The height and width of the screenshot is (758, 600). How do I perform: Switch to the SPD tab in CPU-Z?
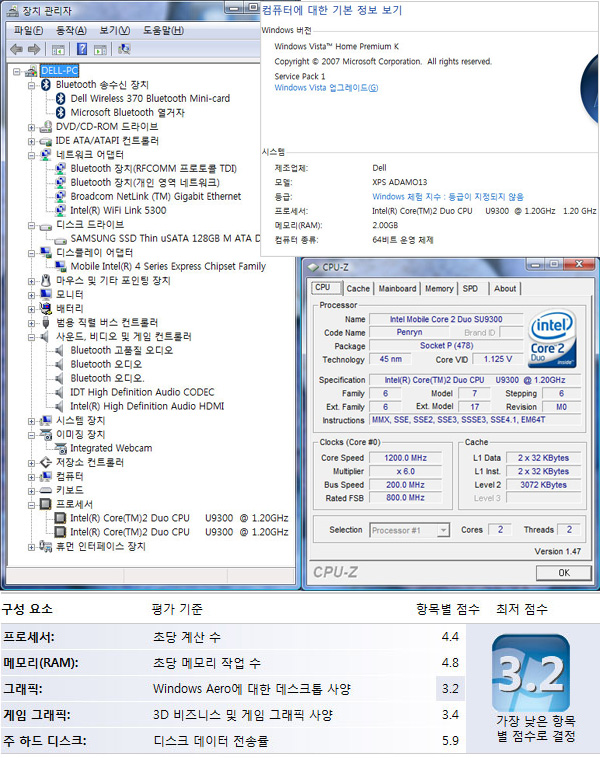tap(470, 289)
